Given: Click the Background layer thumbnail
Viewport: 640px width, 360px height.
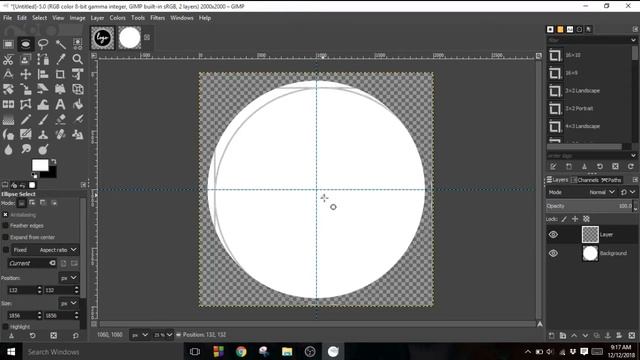Looking at the screenshot, I should (x=590, y=253).
